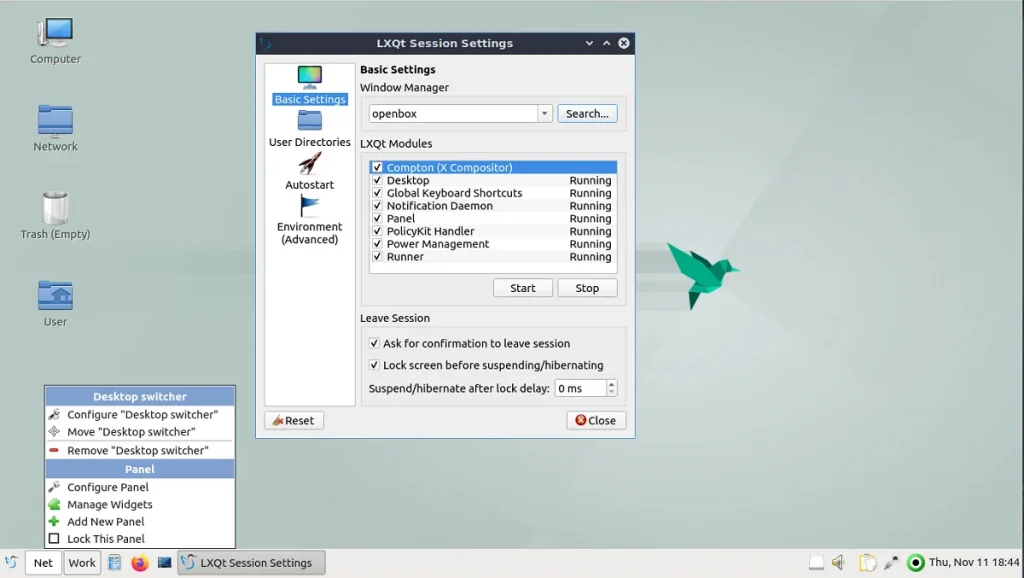Launch the terminal from quick launch
This screenshot has width=1024, height=578.
click(x=165, y=562)
